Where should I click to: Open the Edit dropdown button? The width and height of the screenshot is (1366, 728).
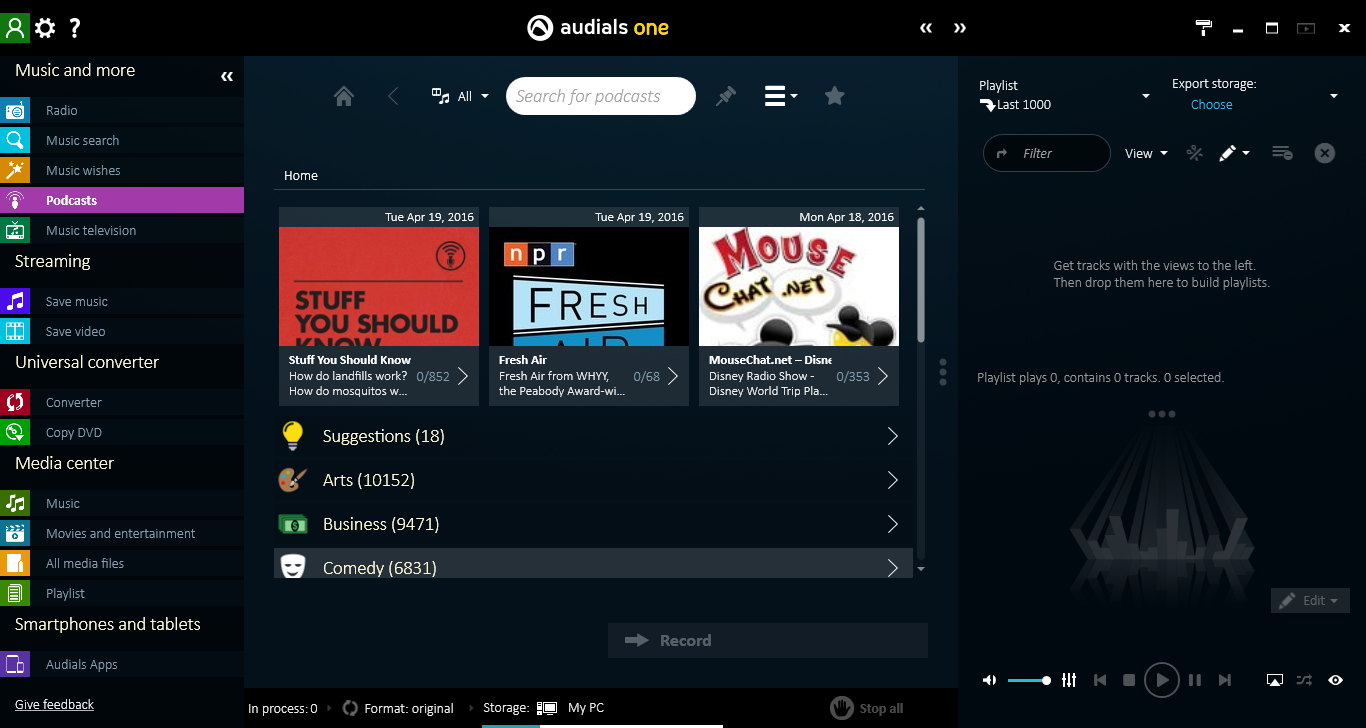1310,600
